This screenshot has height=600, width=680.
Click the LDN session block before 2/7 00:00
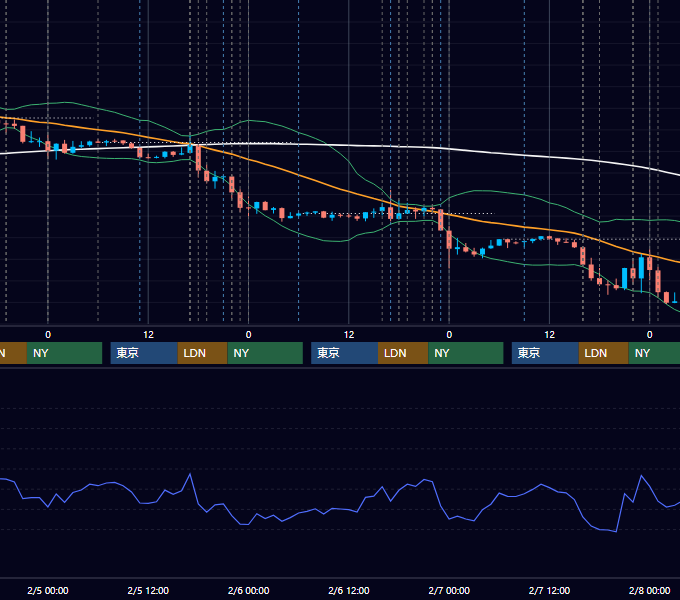coord(403,353)
